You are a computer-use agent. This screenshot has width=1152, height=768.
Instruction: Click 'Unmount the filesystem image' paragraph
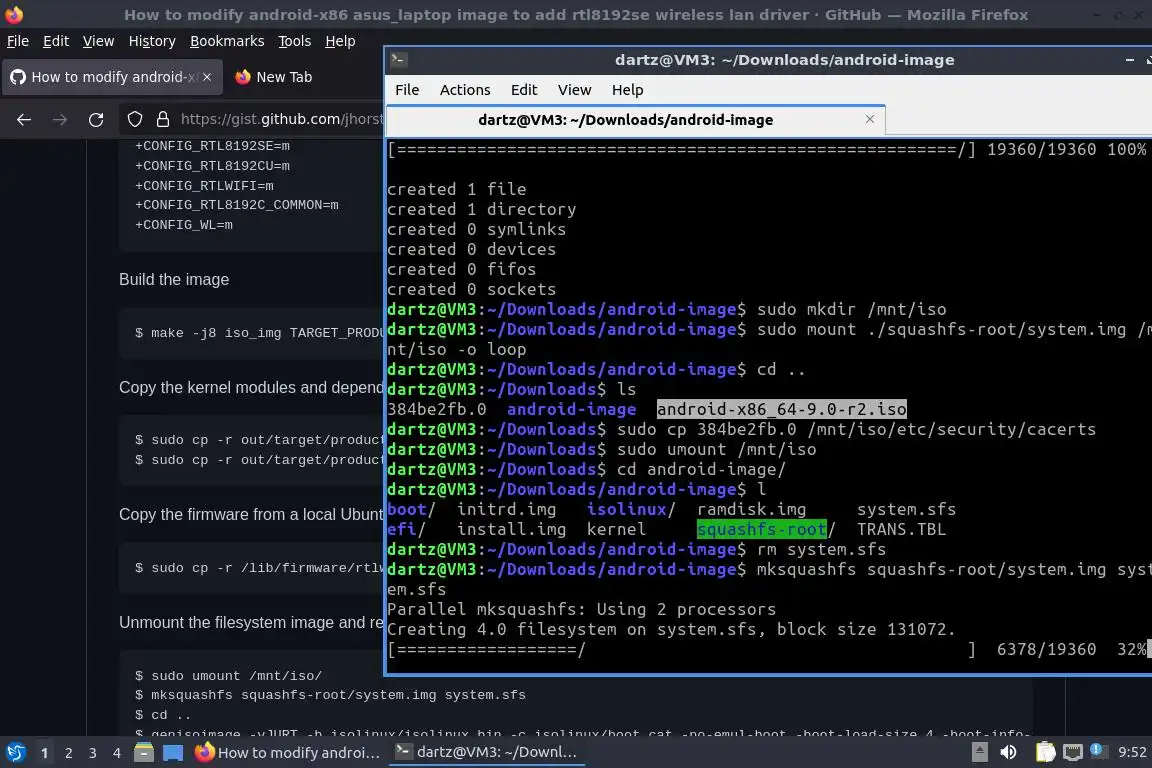click(x=251, y=622)
